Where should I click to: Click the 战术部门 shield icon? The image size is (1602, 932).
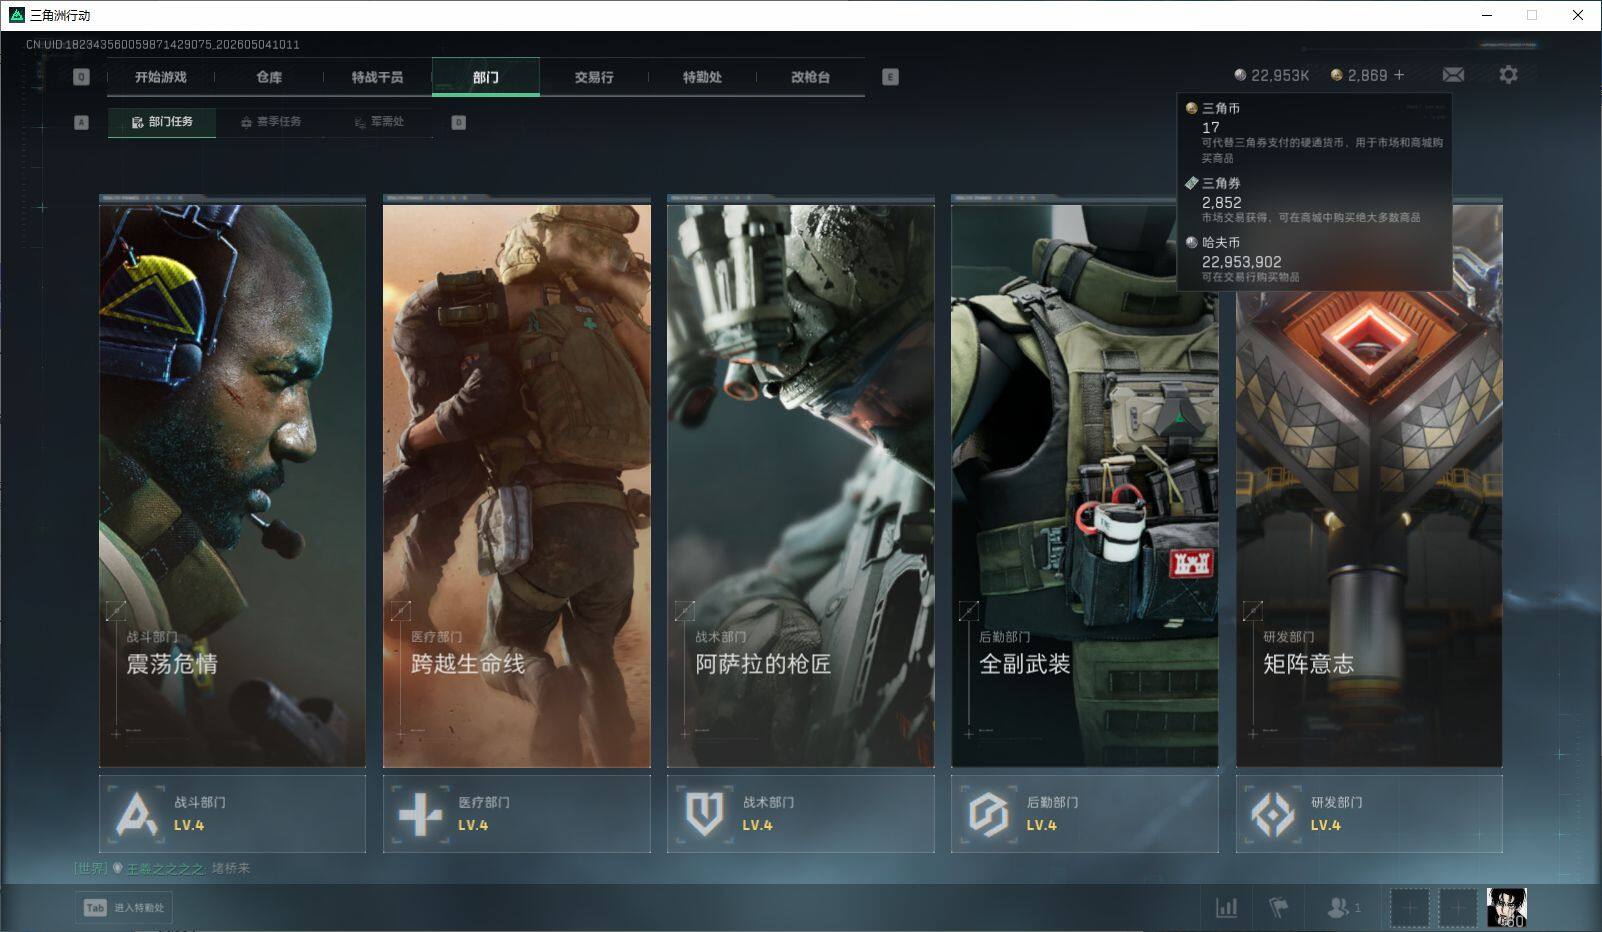[x=704, y=814]
